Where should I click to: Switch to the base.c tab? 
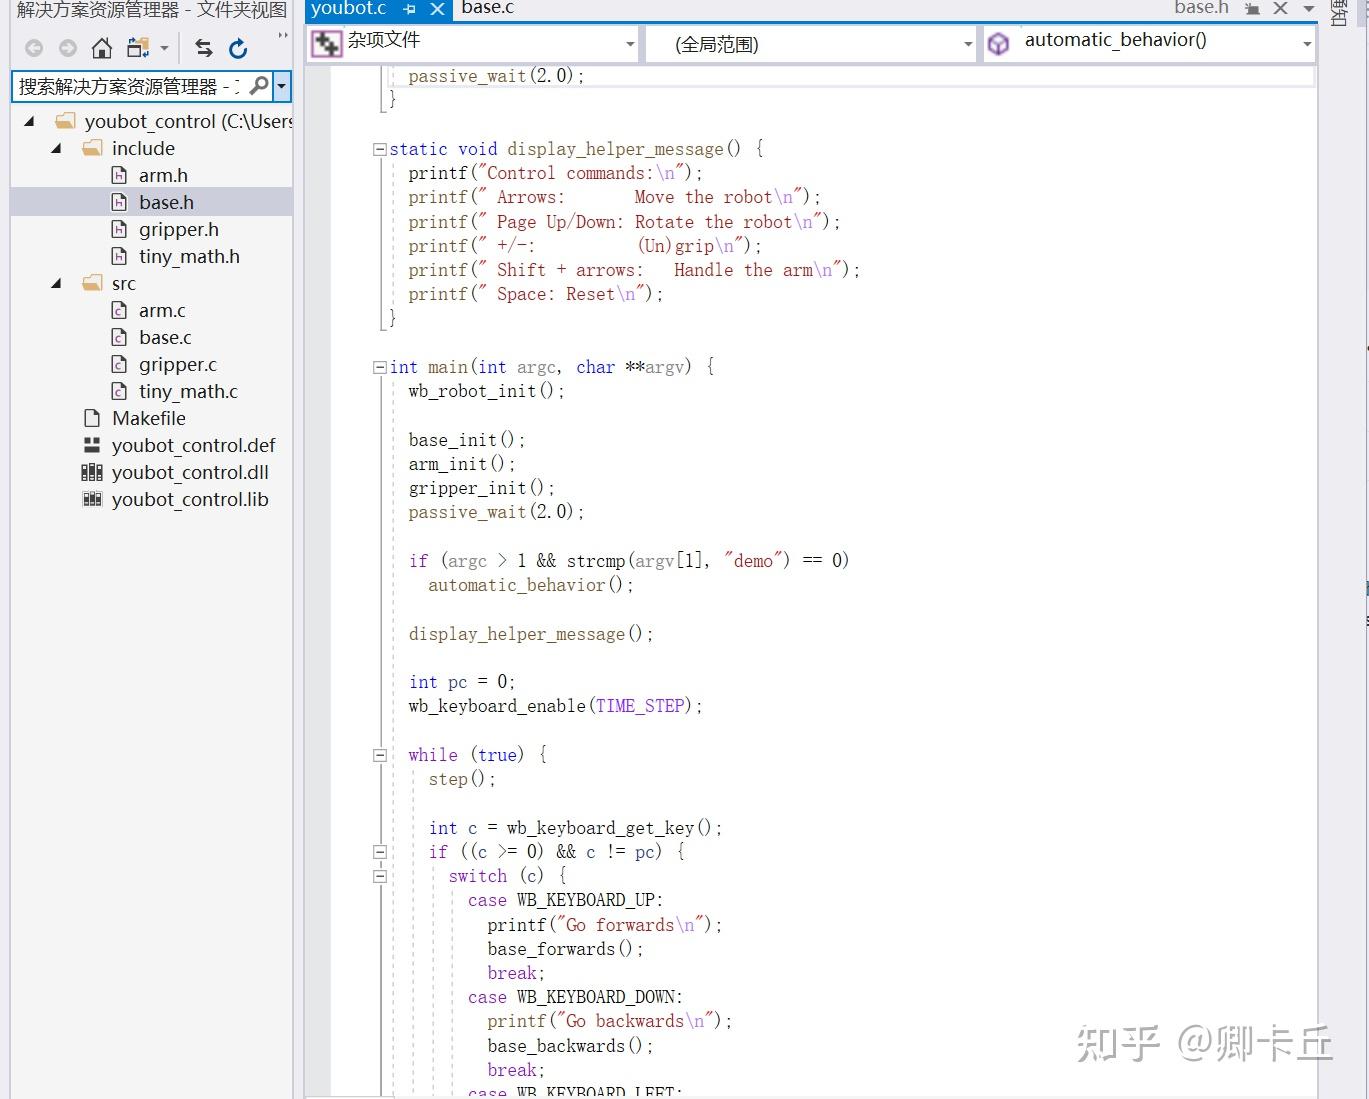coord(487,10)
